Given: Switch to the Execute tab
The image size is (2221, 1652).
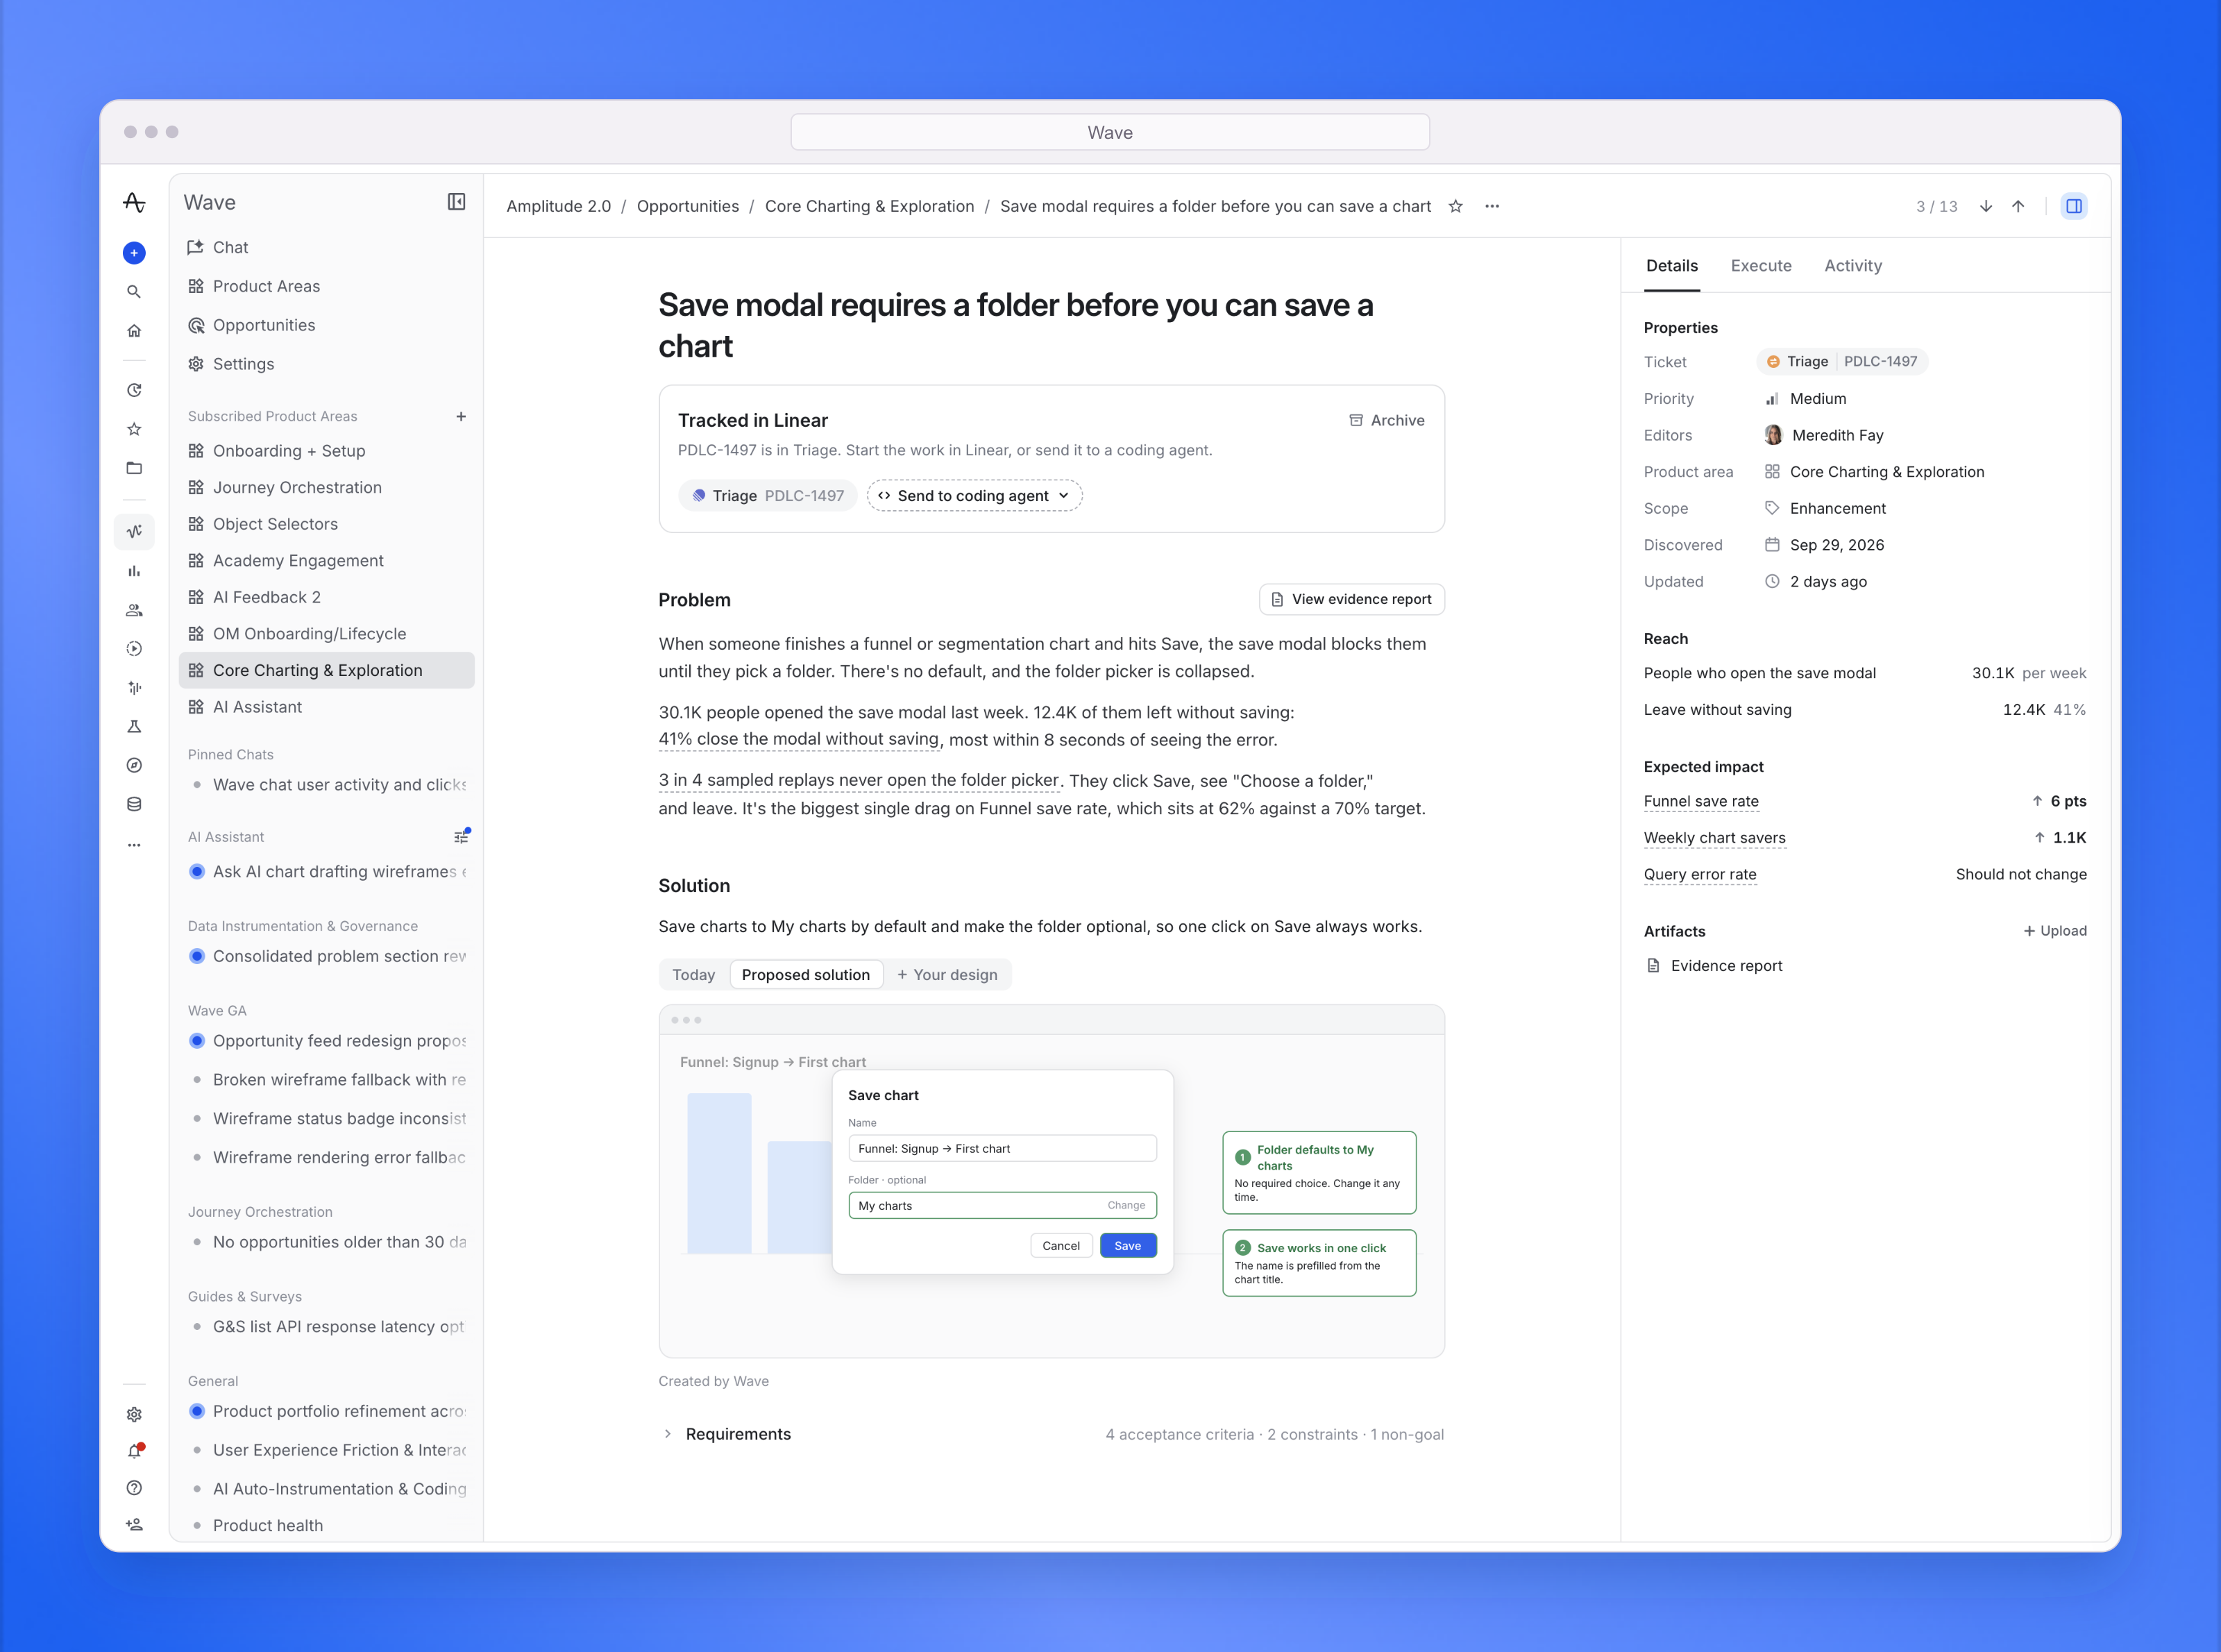Looking at the screenshot, I should 1761,266.
